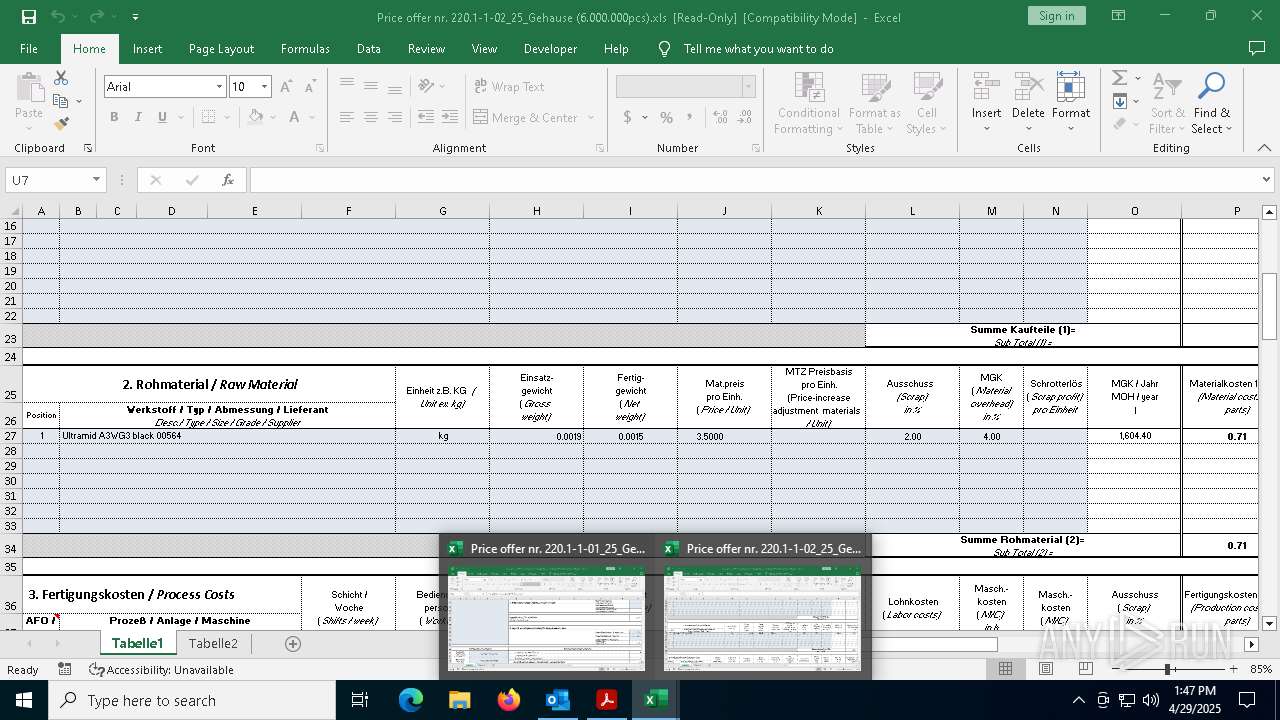1280x720 pixels.
Task: Open Find & Select menu
Action: click(1212, 103)
